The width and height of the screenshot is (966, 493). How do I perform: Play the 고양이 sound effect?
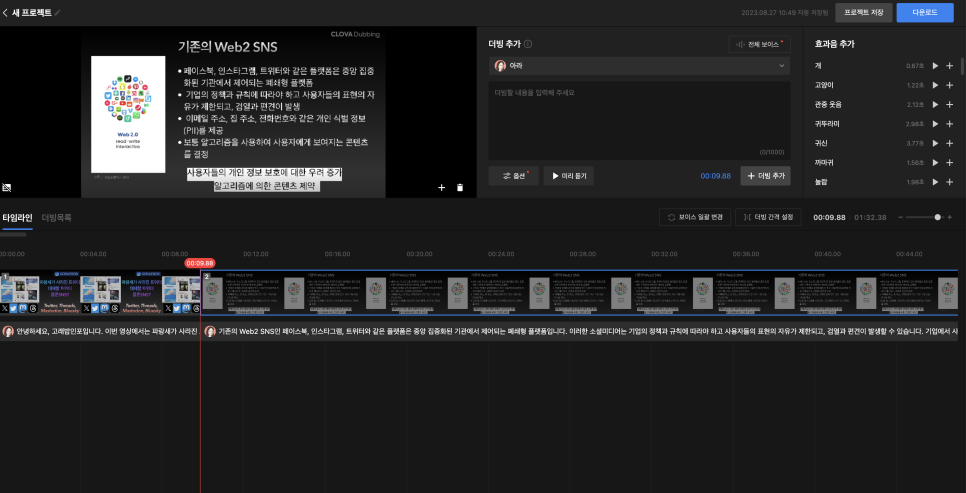[x=935, y=85]
